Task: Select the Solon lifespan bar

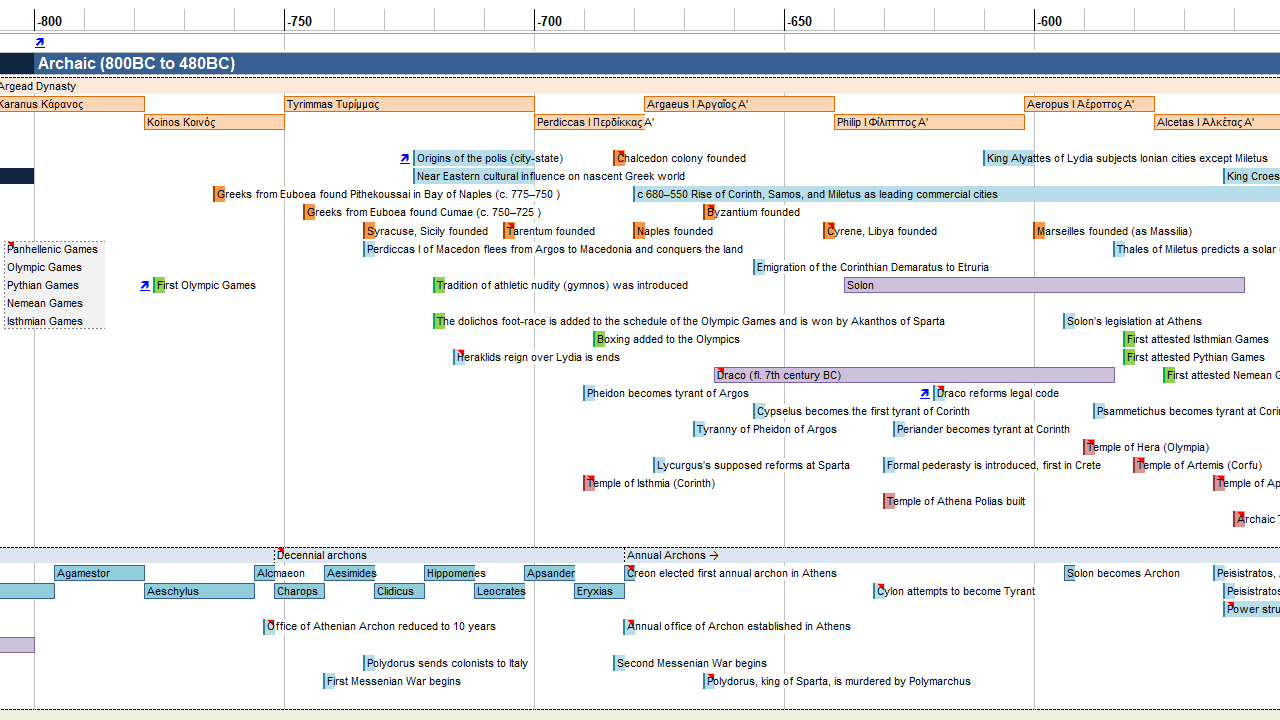Action: point(1043,286)
